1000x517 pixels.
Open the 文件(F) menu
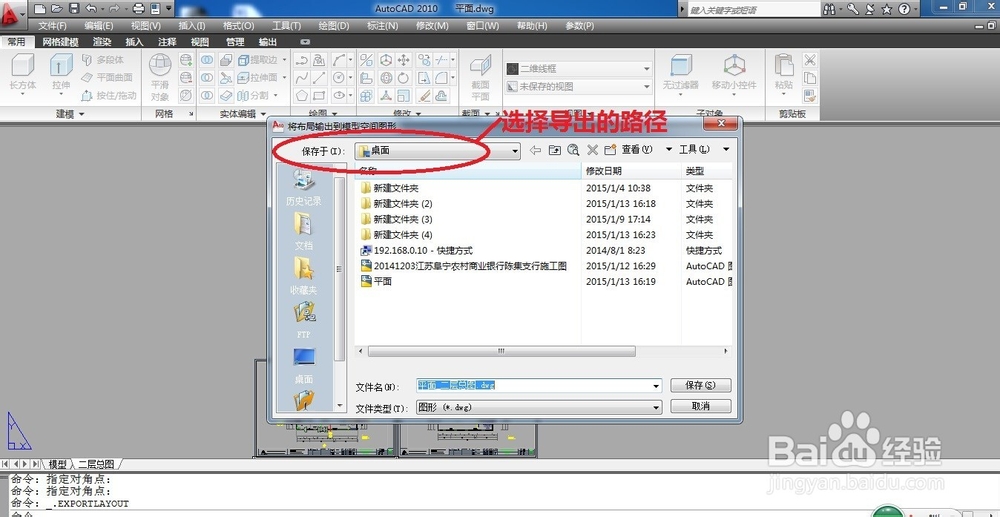click(52, 26)
